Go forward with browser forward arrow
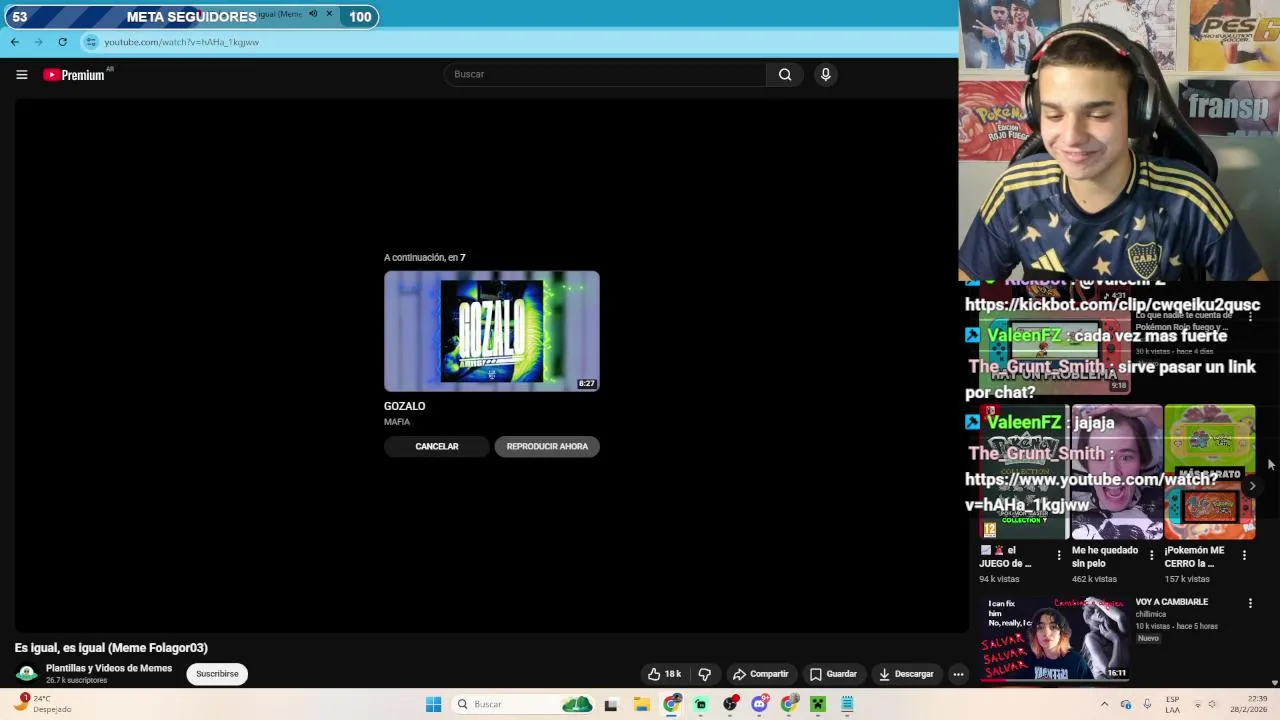Image resolution: width=1280 pixels, height=720 pixels. pyautogui.click(x=38, y=42)
